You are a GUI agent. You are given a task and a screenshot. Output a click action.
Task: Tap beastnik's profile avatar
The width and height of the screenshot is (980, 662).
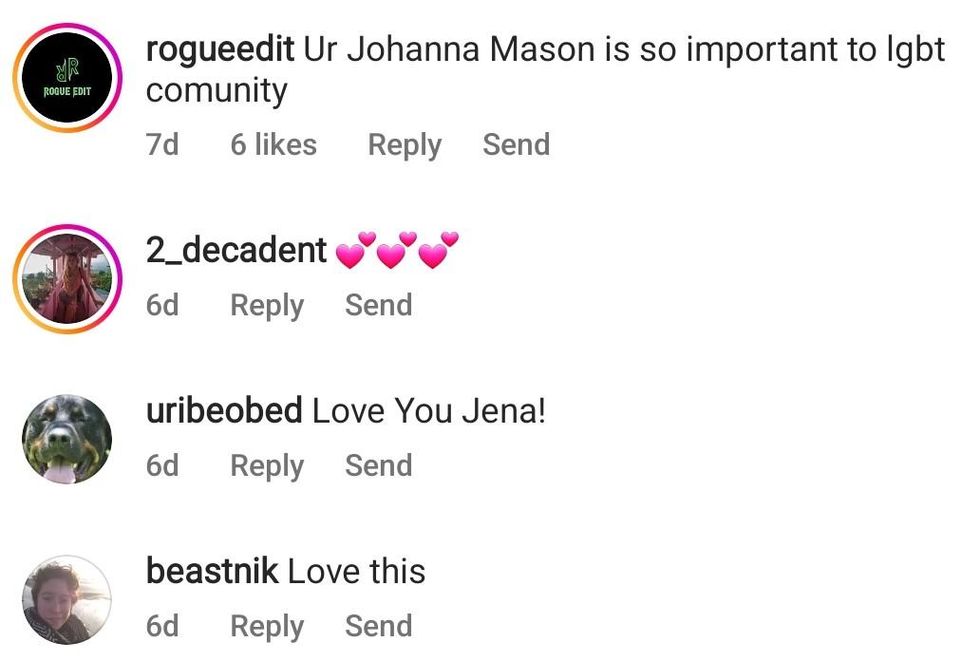click(67, 599)
